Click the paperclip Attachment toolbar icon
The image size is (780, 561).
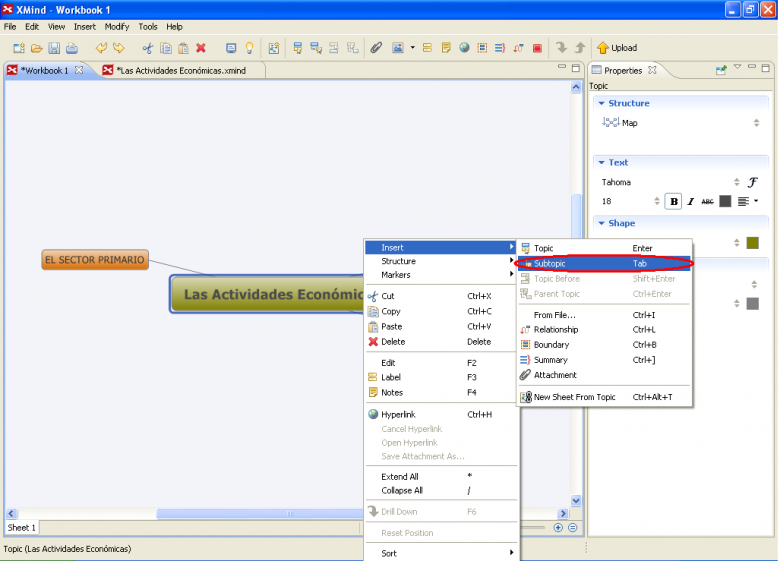[376, 48]
